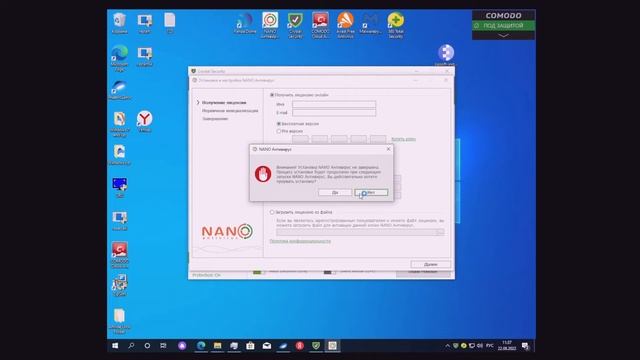Click the first Pro license key box
Image resolution: width=640 pixels, height=360 pixels.
click(300, 139)
